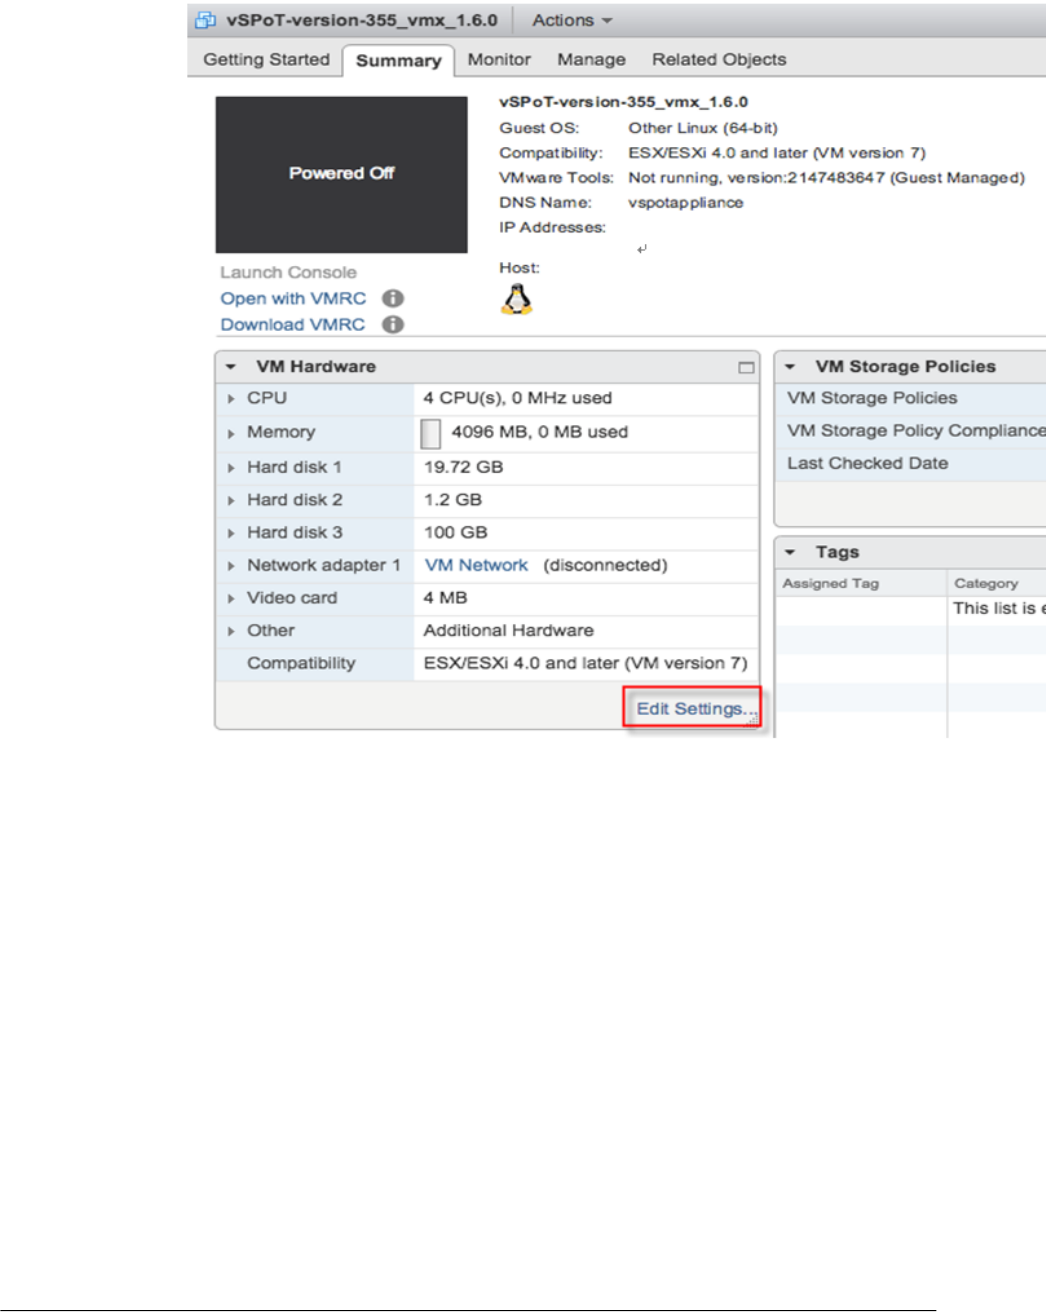Click the vspotappliance DNS name
Screen dimensions: 1046x1312
click(686, 202)
